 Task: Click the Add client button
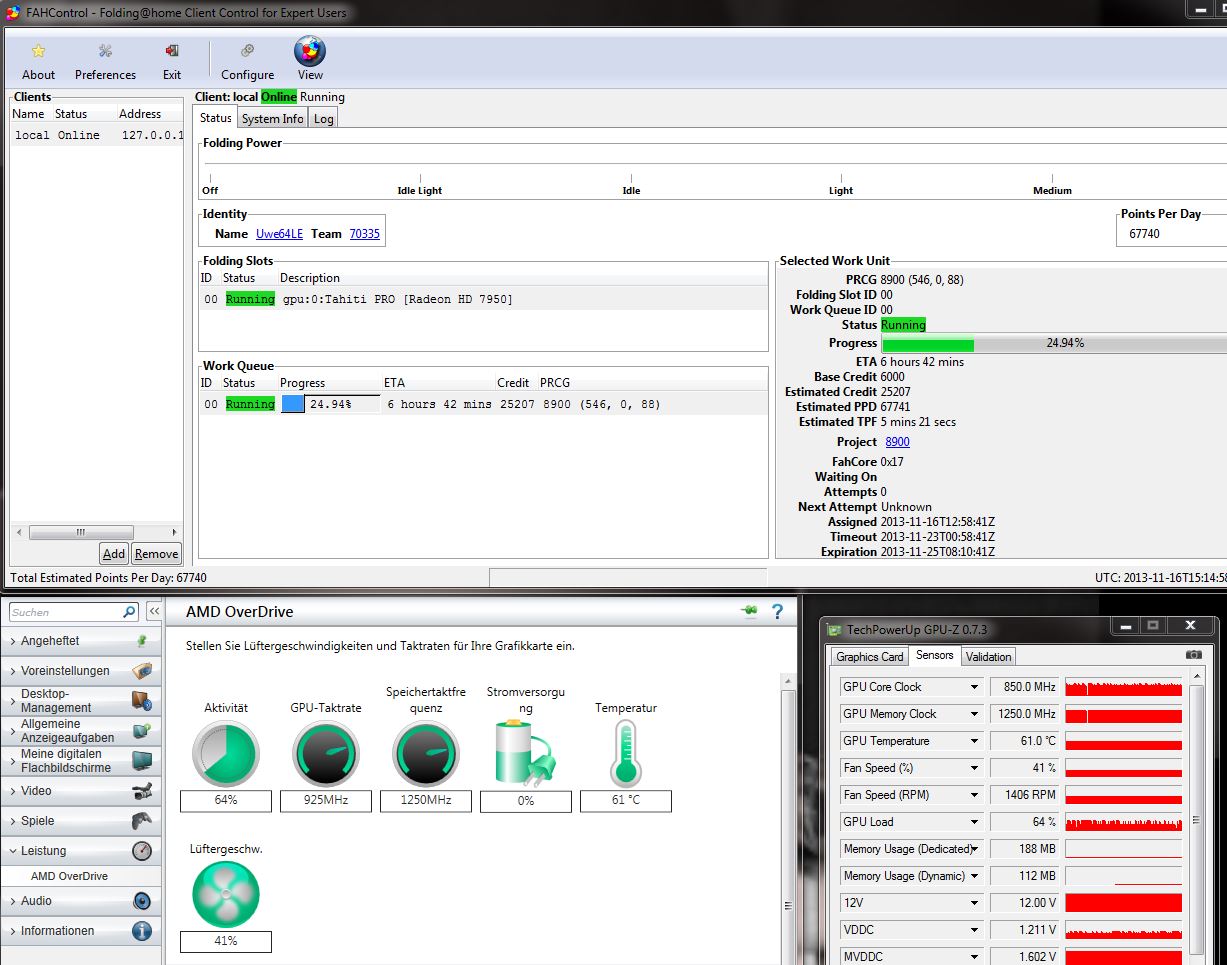(x=114, y=554)
